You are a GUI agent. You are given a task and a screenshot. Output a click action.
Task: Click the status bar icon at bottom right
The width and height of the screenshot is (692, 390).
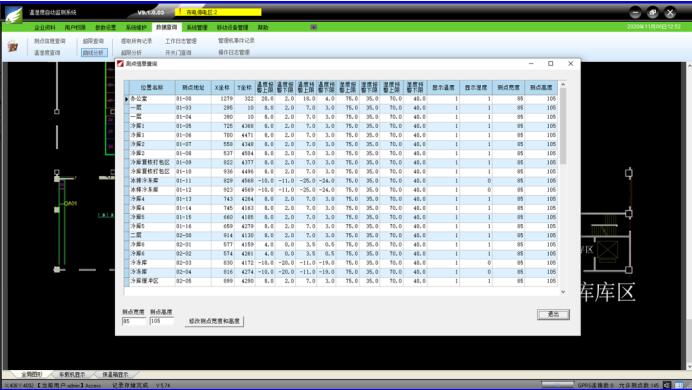click(678, 385)
